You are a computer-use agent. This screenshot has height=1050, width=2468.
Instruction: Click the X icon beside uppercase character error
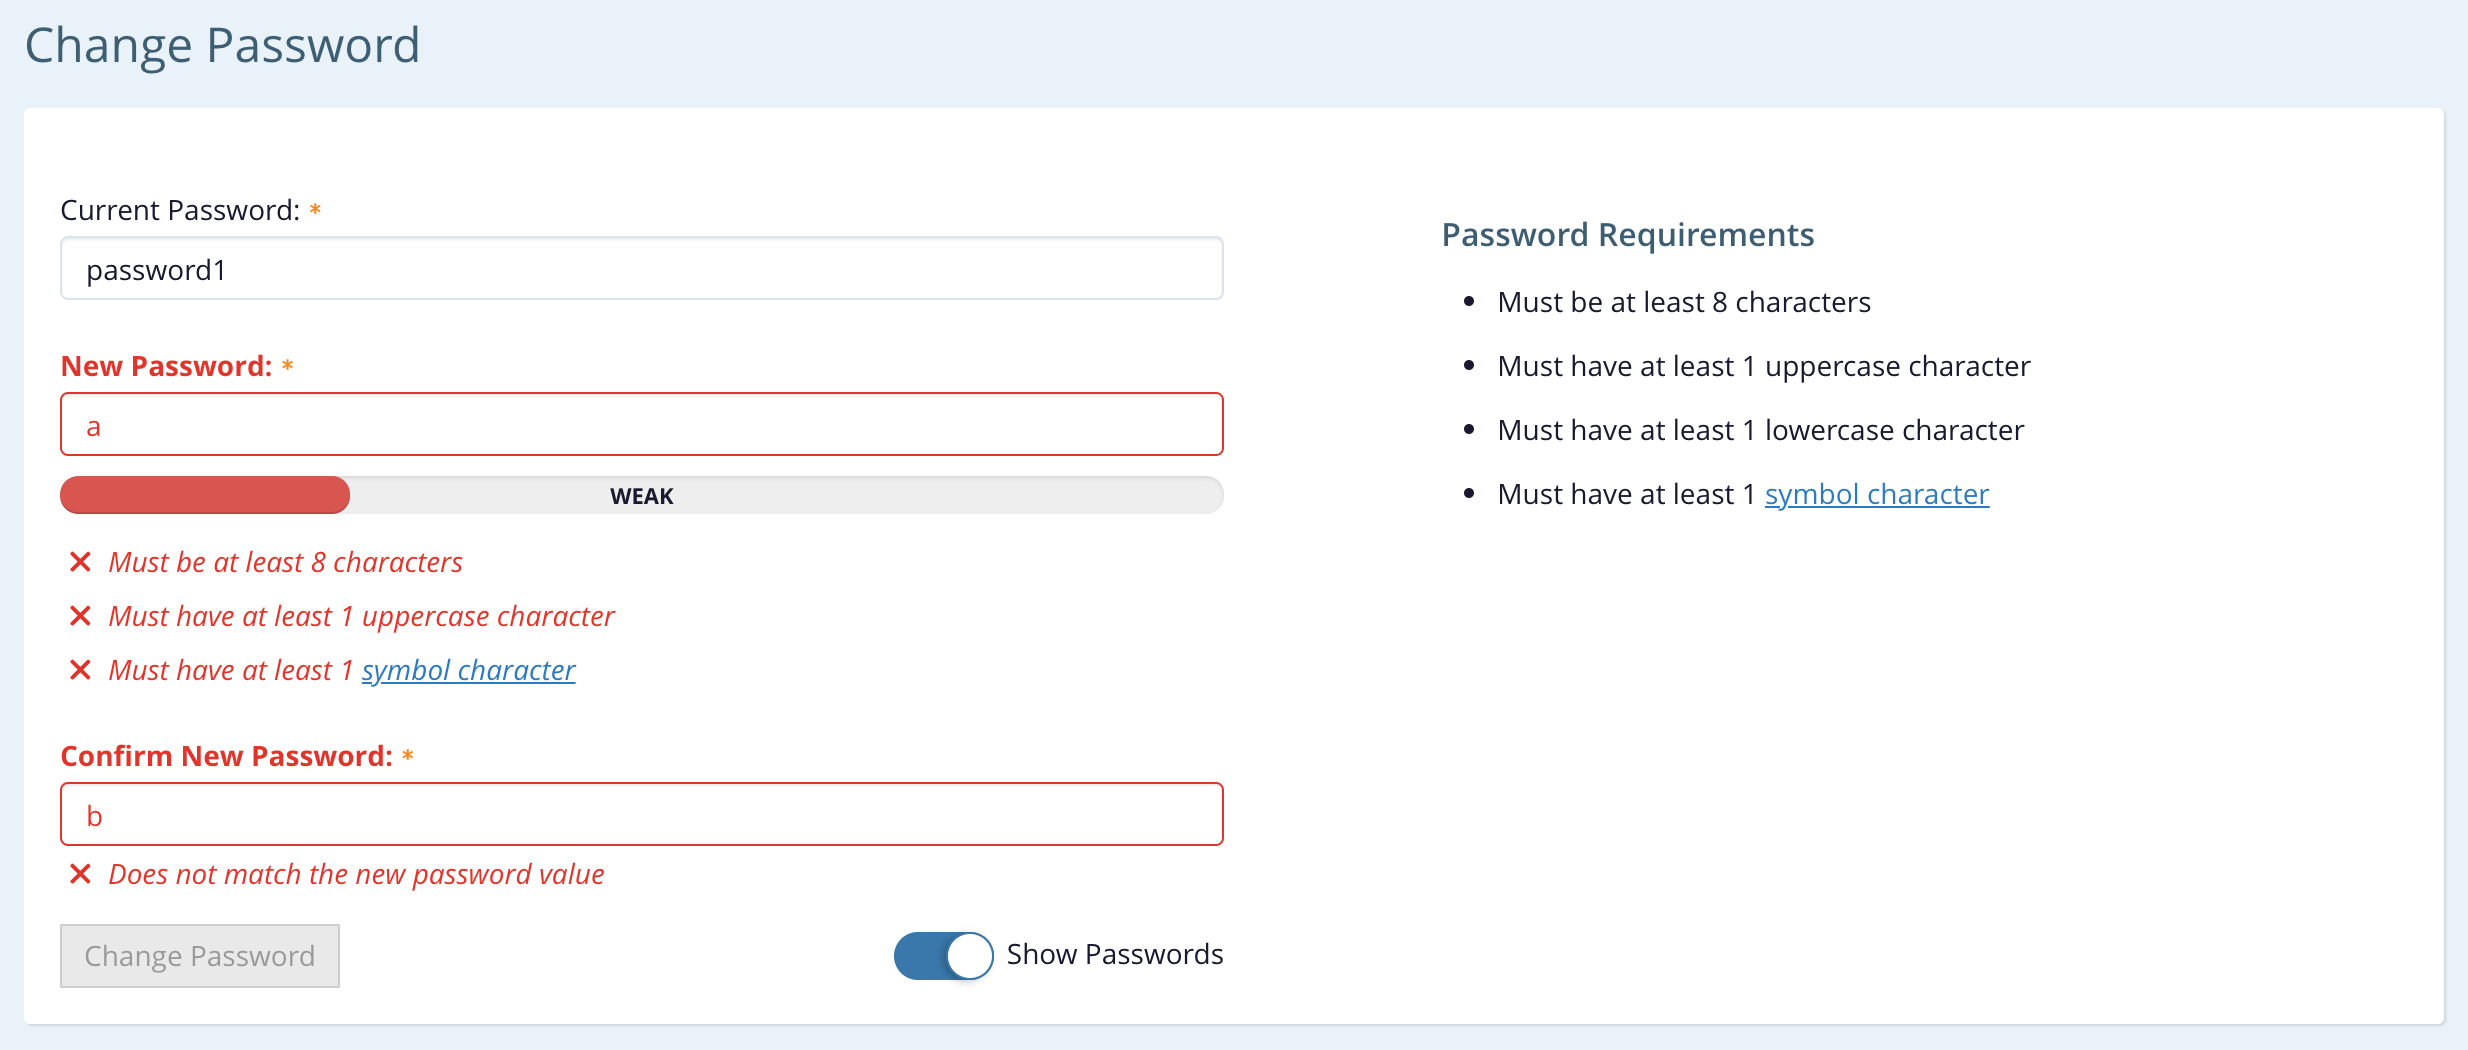tap(80, 616)
